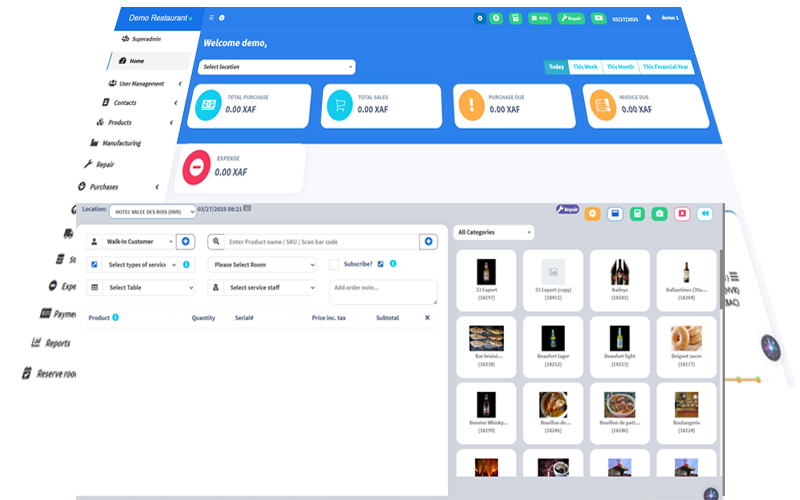Screen dimensions: 800x500
Task: Open the All Categories dropdown
Action: 494,232
